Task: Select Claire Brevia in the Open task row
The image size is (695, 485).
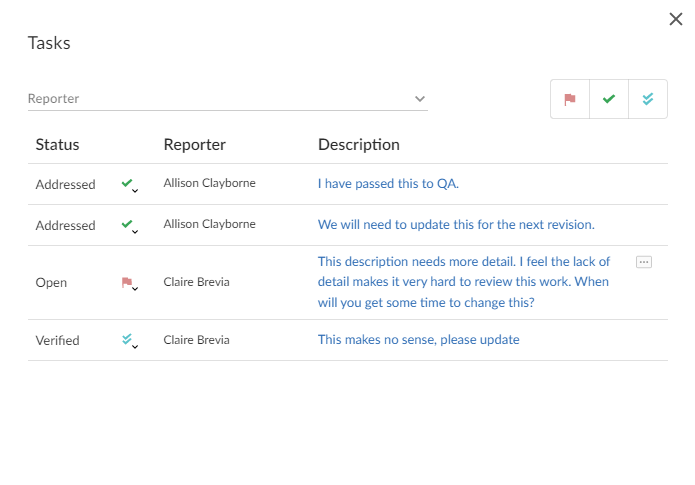Action: (x=196, y=282)
